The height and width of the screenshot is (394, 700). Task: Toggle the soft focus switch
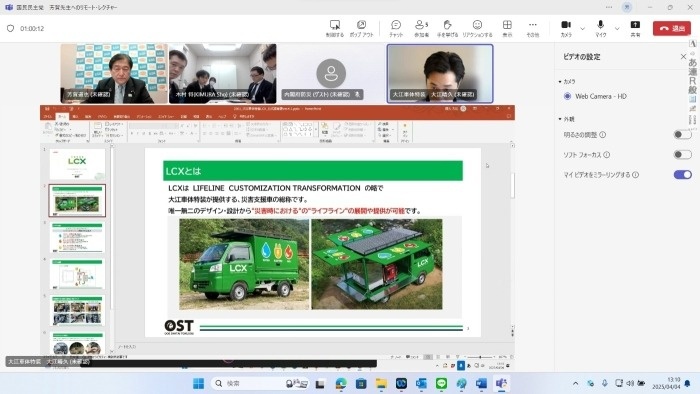(683, 154)
